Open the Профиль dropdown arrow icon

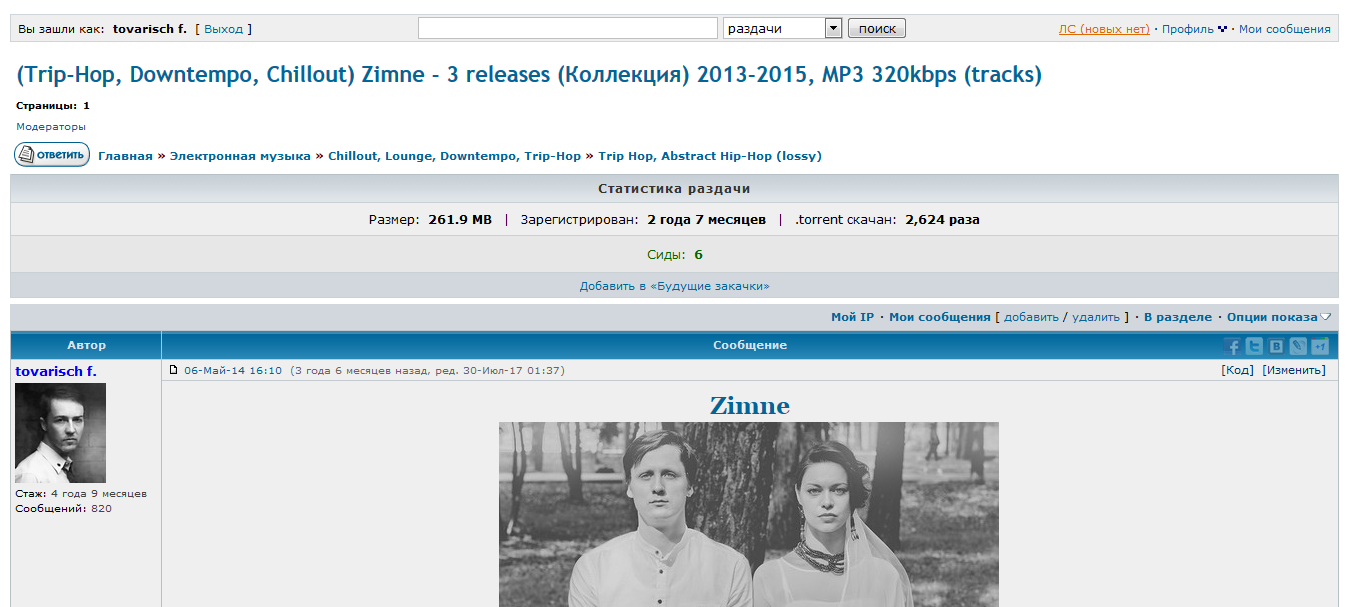tap(1222, 29)
